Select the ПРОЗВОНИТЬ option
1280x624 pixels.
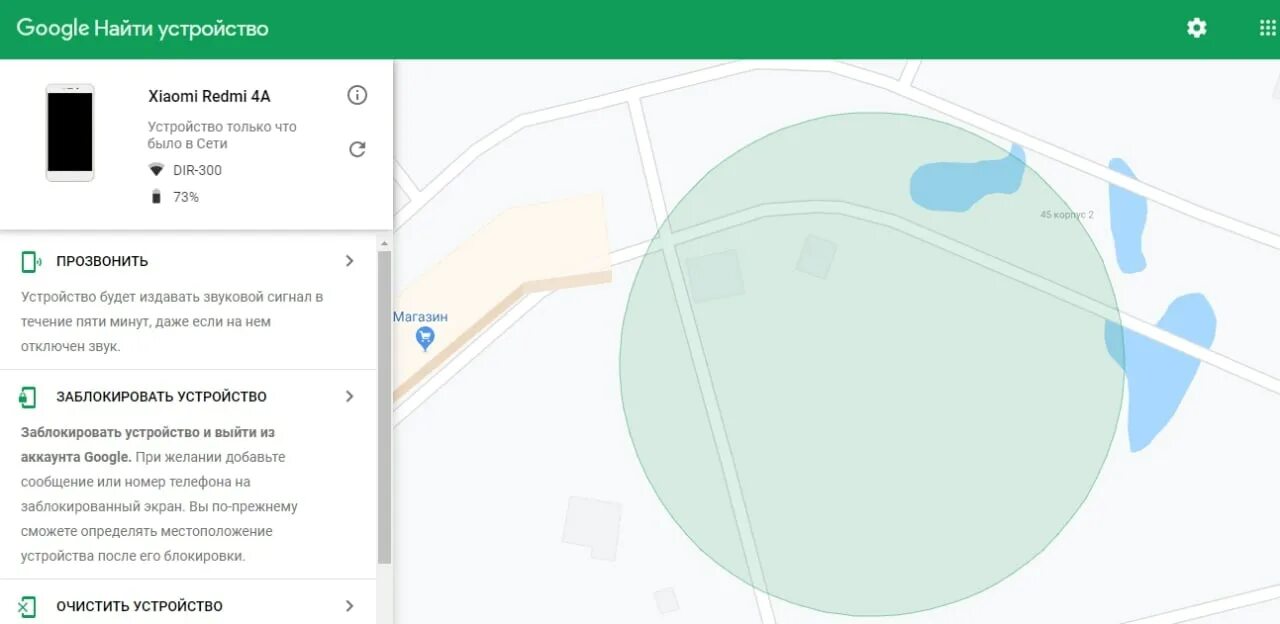pyautogui.click(x=102, y=261)
